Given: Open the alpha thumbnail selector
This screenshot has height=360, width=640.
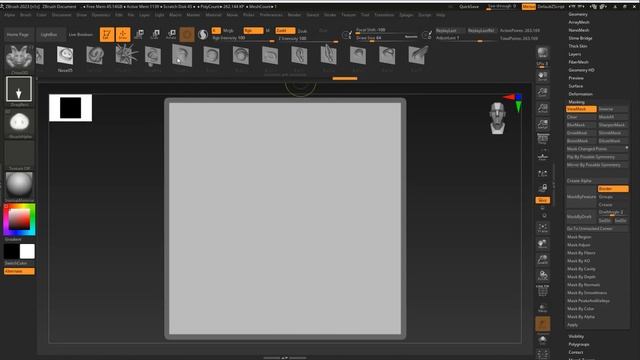Looking at the screenshot, I should 19,121.
